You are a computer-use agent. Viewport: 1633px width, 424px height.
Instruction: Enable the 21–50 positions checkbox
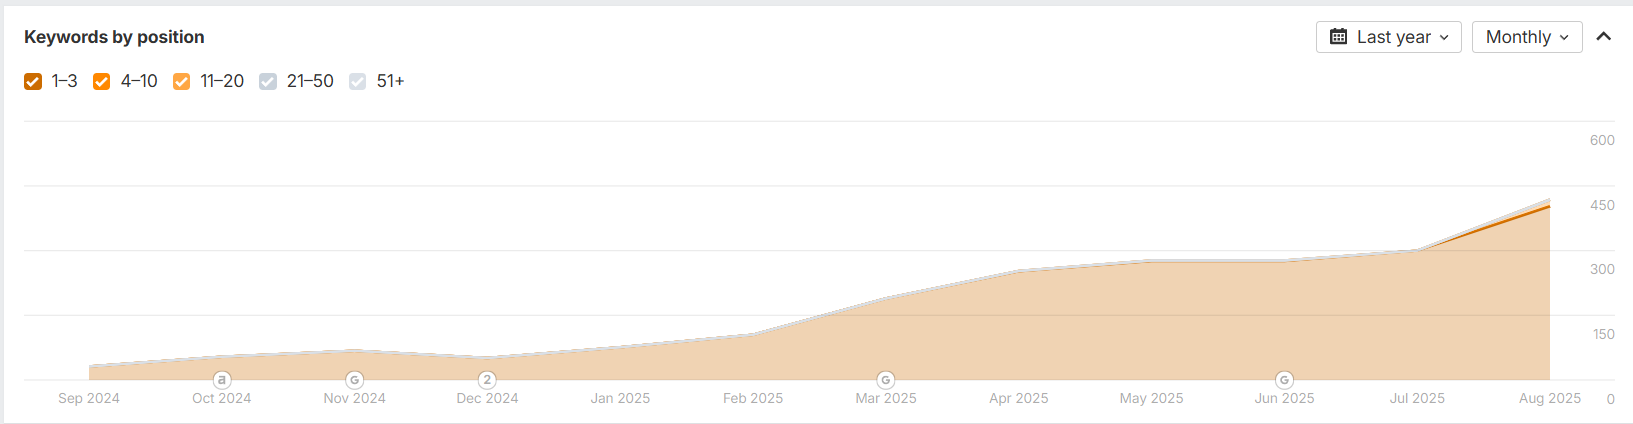pyautogui.click(x=268, y=81)
